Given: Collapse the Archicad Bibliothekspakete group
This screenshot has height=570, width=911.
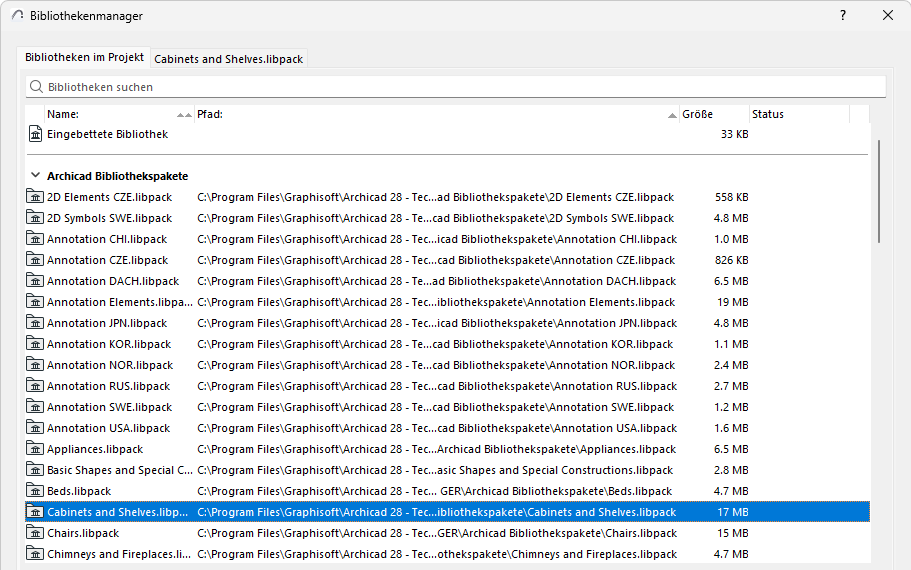Looking at the screenshot, I should [35, 175].
